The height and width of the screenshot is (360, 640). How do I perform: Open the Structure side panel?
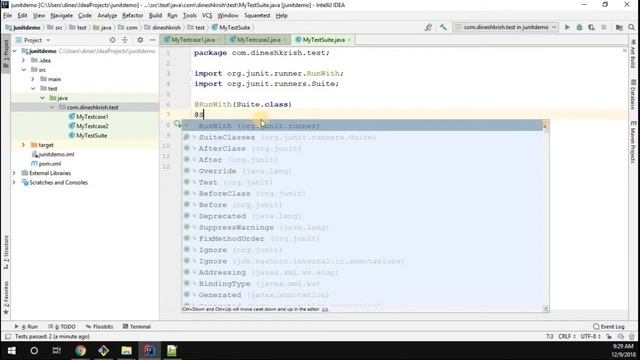(6, 252)
